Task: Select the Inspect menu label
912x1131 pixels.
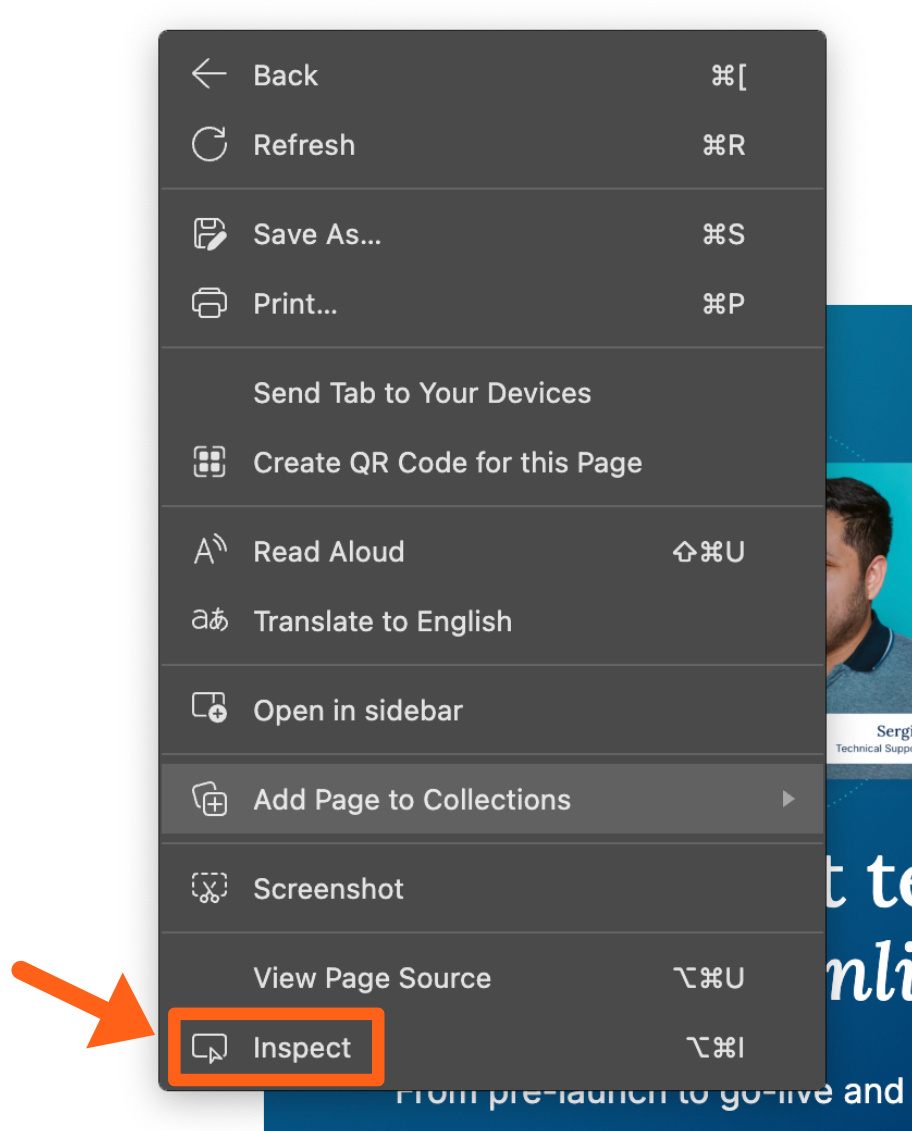Action: [x=302, y=1048]
